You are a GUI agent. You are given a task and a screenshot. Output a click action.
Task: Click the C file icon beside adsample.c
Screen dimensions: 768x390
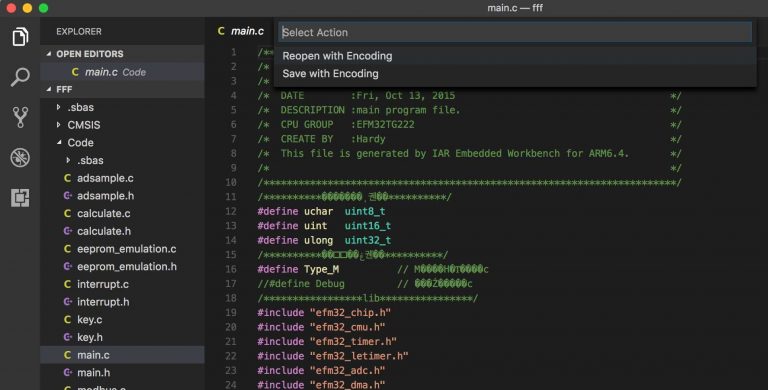click(68, 178)
